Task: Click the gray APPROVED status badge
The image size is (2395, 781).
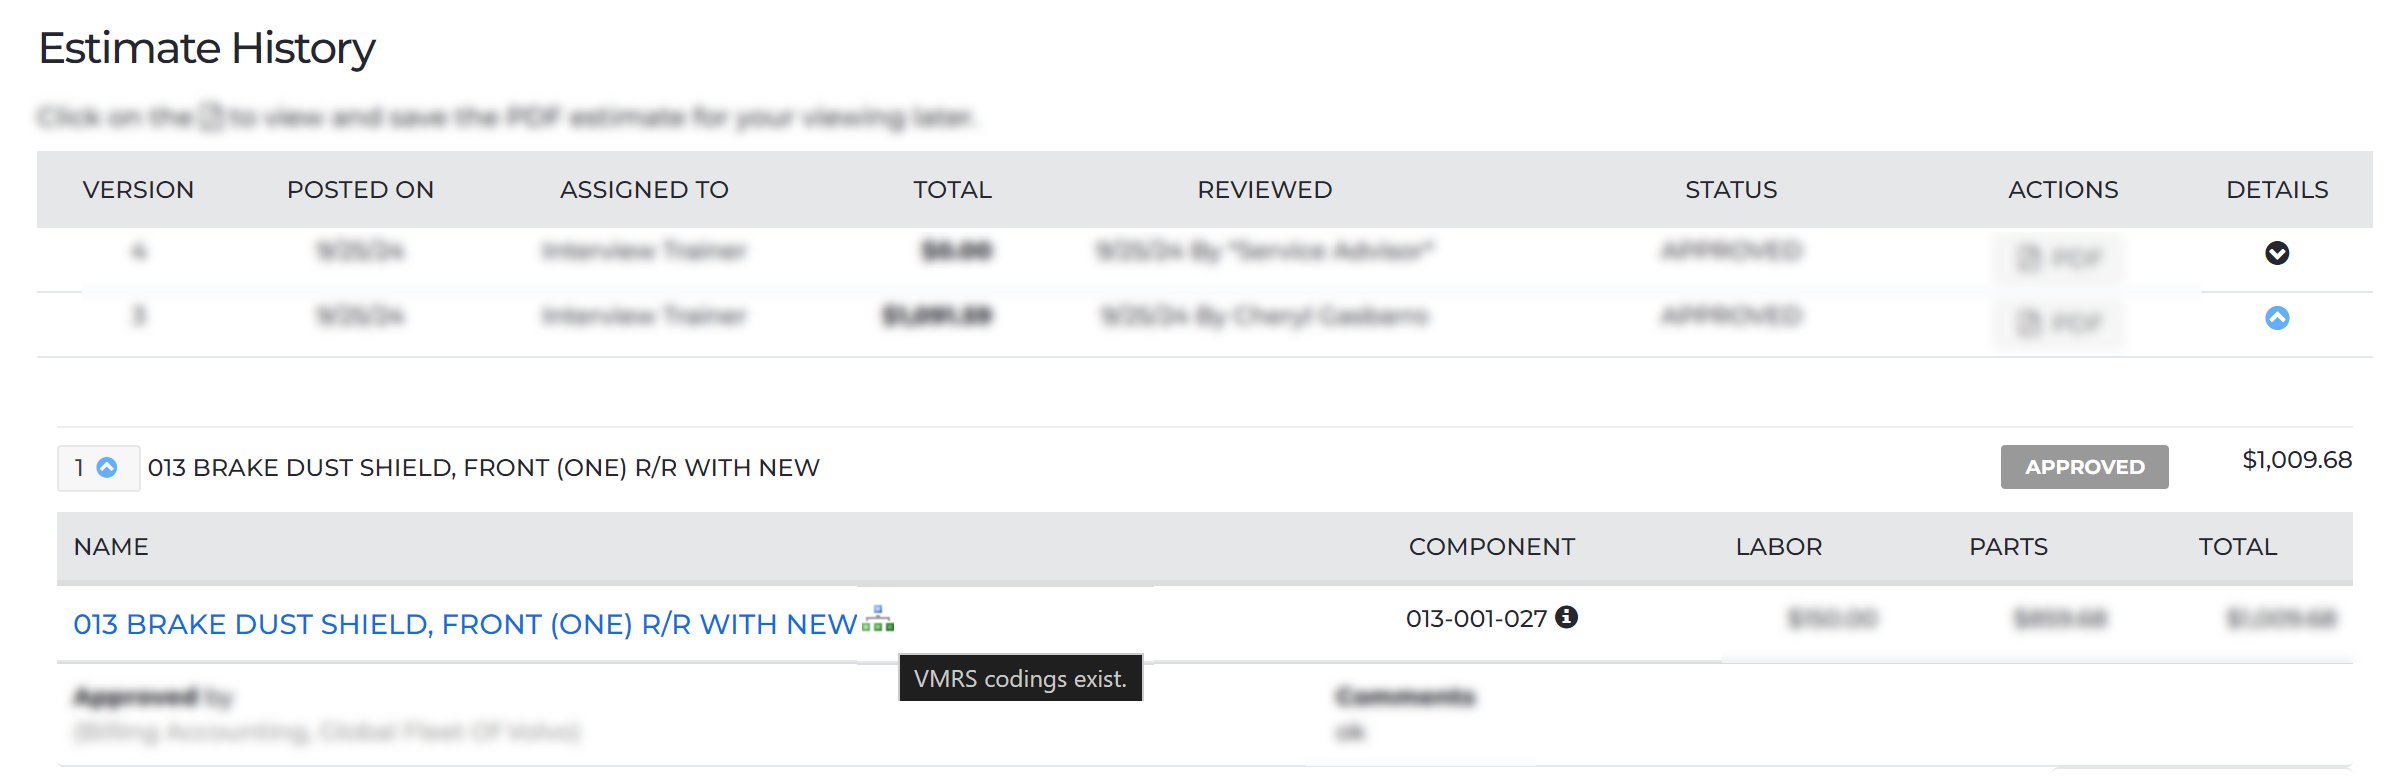Action: click(2084, 467)
